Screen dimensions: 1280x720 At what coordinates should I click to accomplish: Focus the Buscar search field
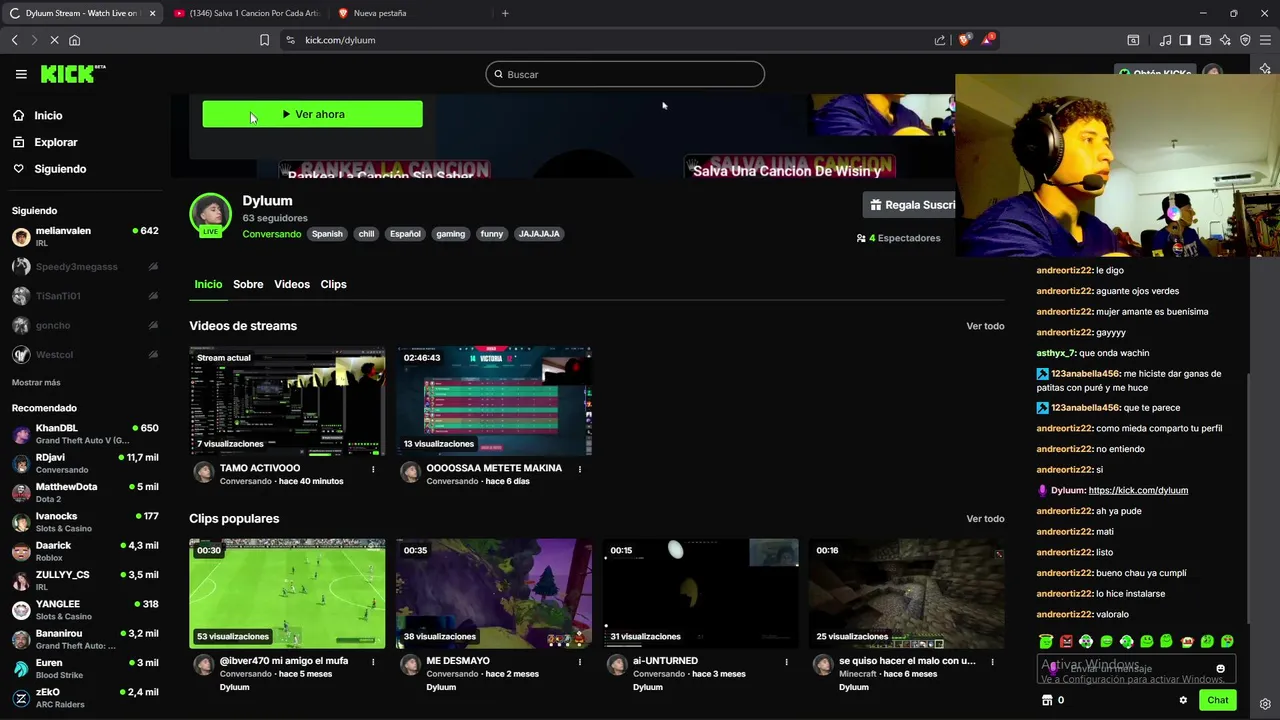click(625, 74)
